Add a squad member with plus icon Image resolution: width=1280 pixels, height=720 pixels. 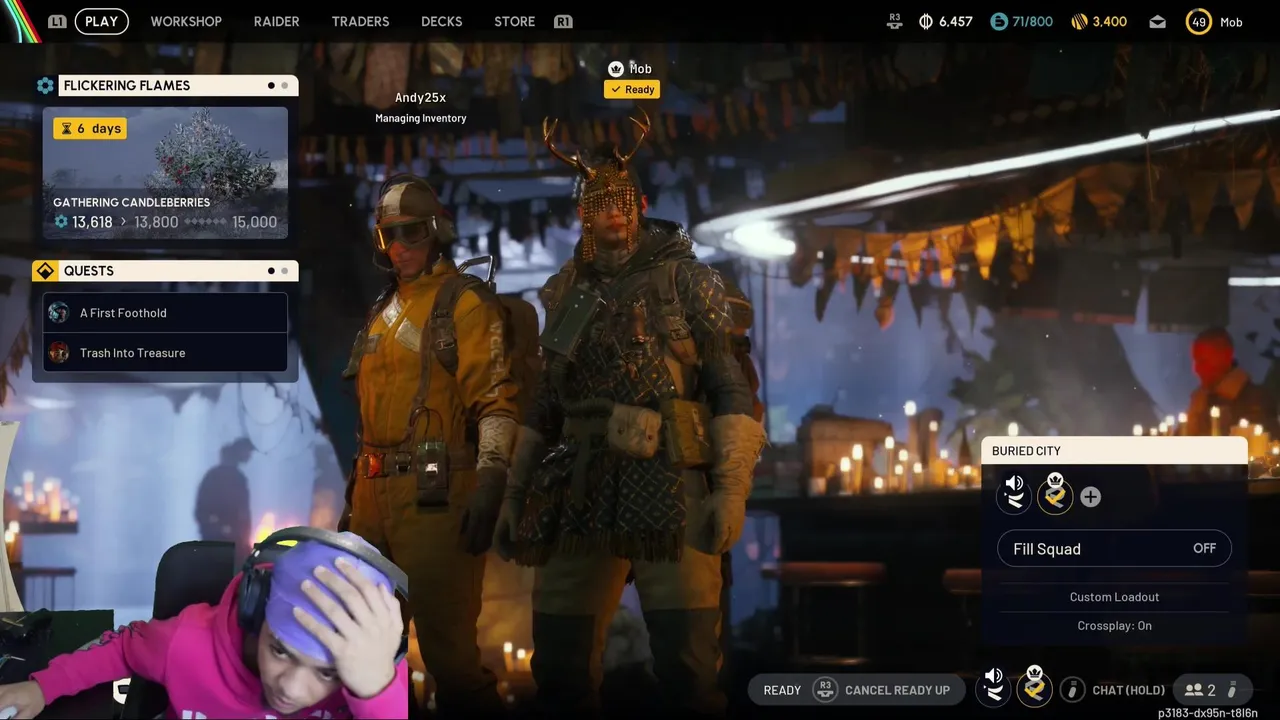1090,497
